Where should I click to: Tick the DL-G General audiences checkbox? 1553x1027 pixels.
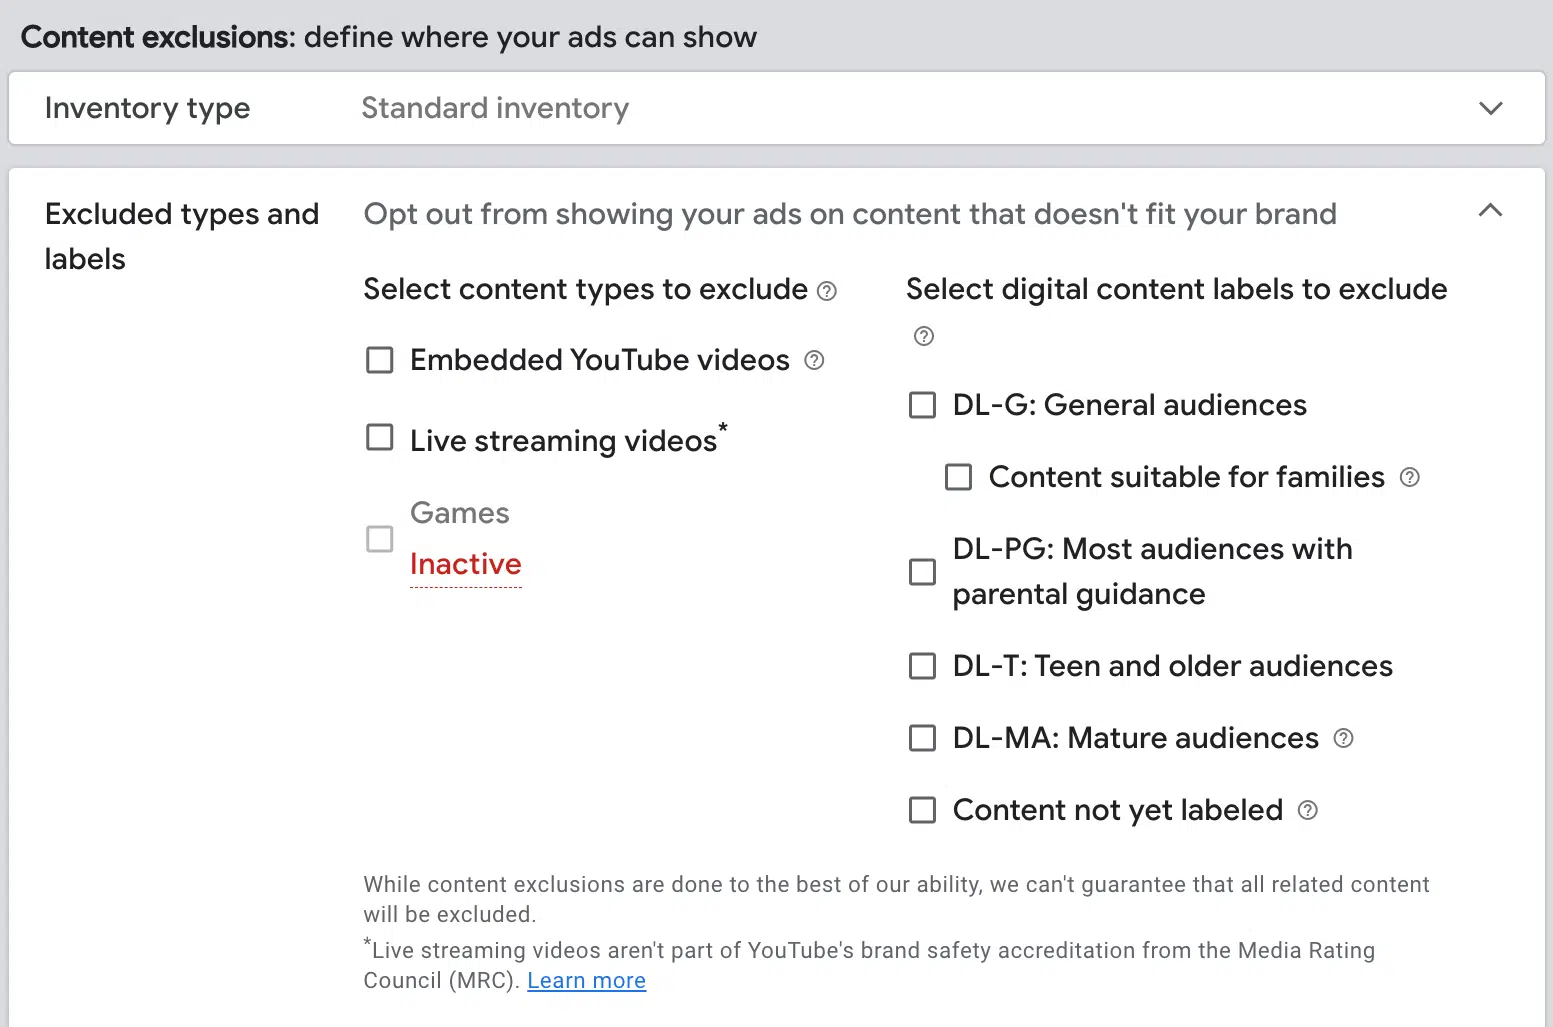click(x=922, y=405)
